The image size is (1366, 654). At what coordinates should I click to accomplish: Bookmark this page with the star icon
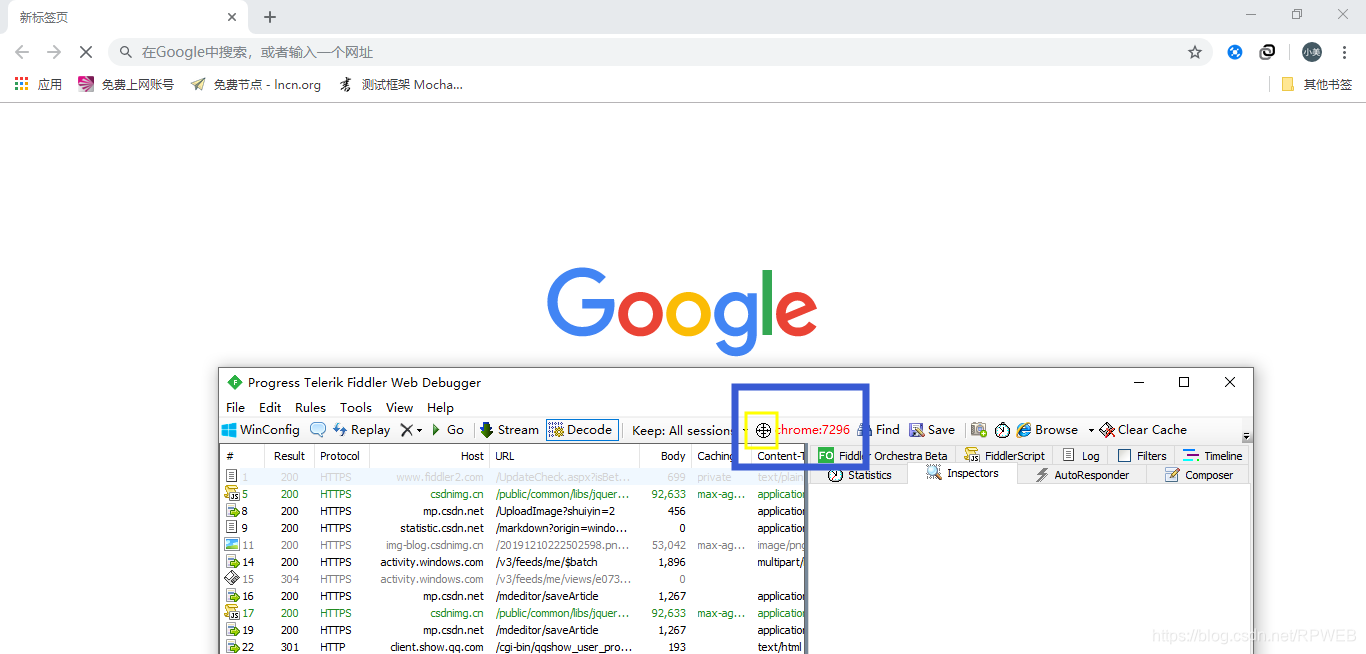1195,52
